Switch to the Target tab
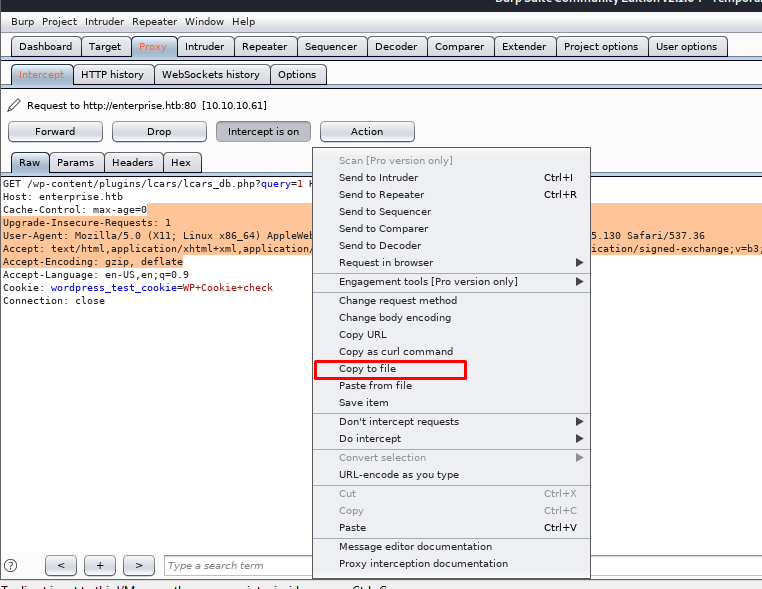The image size is (762, 589). 104,47
